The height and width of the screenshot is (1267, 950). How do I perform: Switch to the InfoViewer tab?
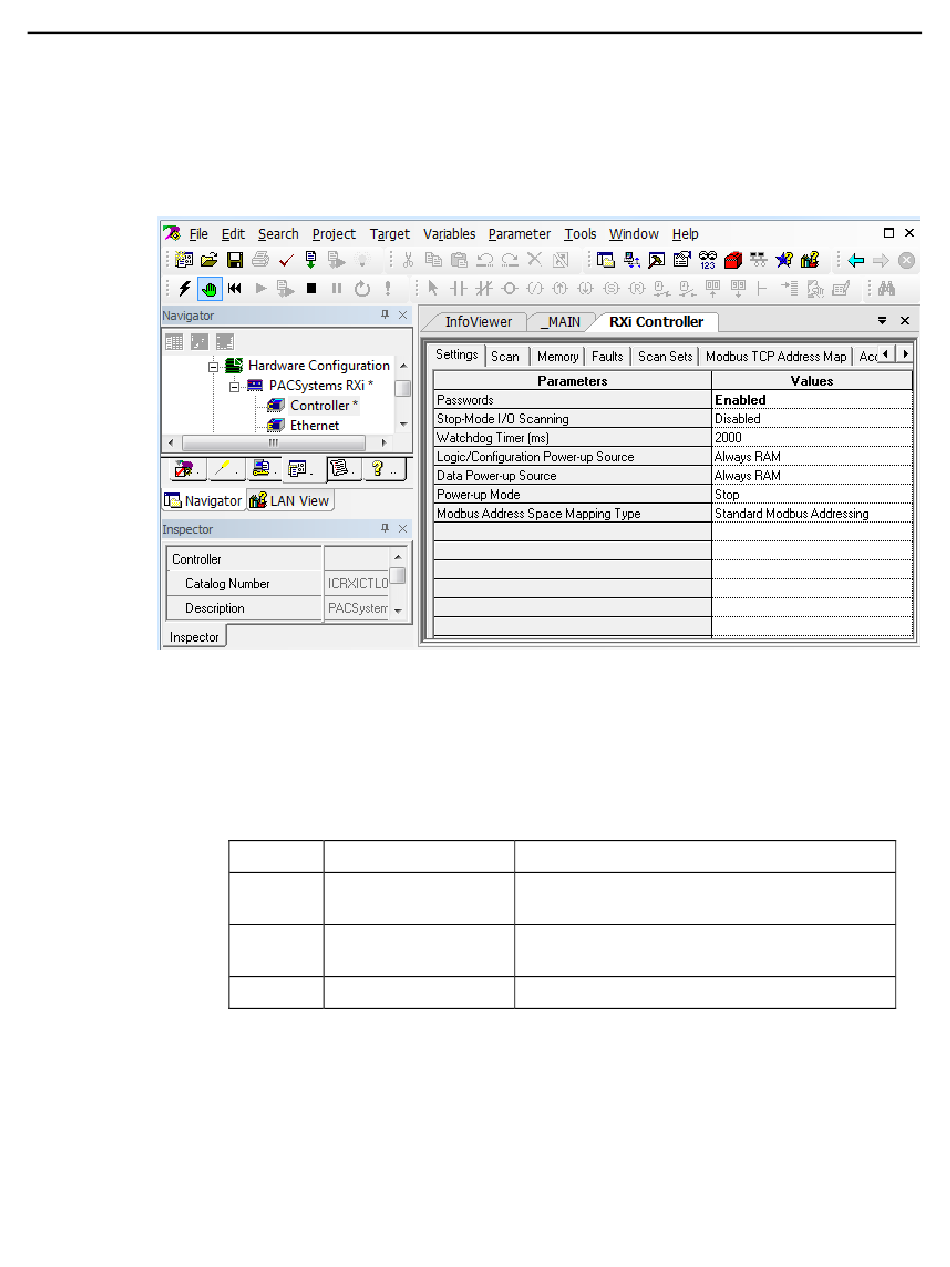478,322
